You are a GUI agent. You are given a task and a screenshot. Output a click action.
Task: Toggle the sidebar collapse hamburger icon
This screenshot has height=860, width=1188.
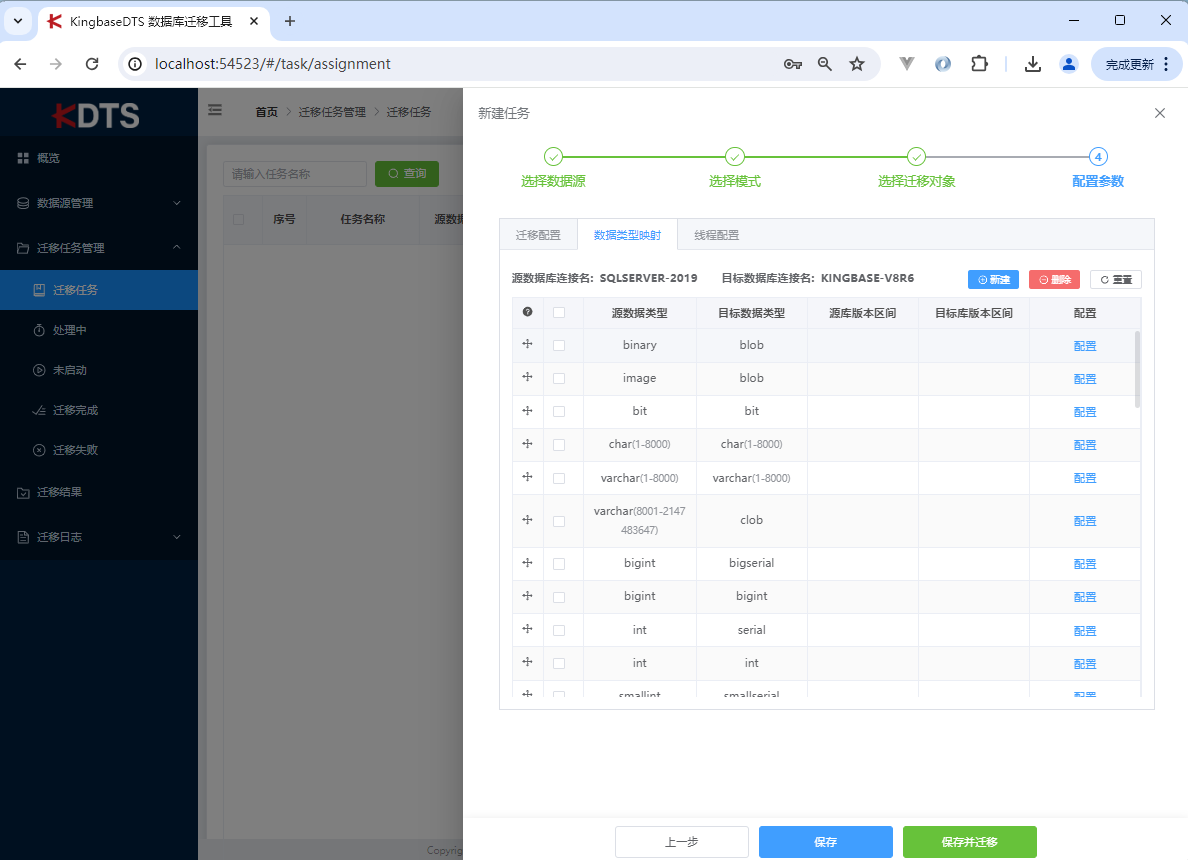(214, 111)
